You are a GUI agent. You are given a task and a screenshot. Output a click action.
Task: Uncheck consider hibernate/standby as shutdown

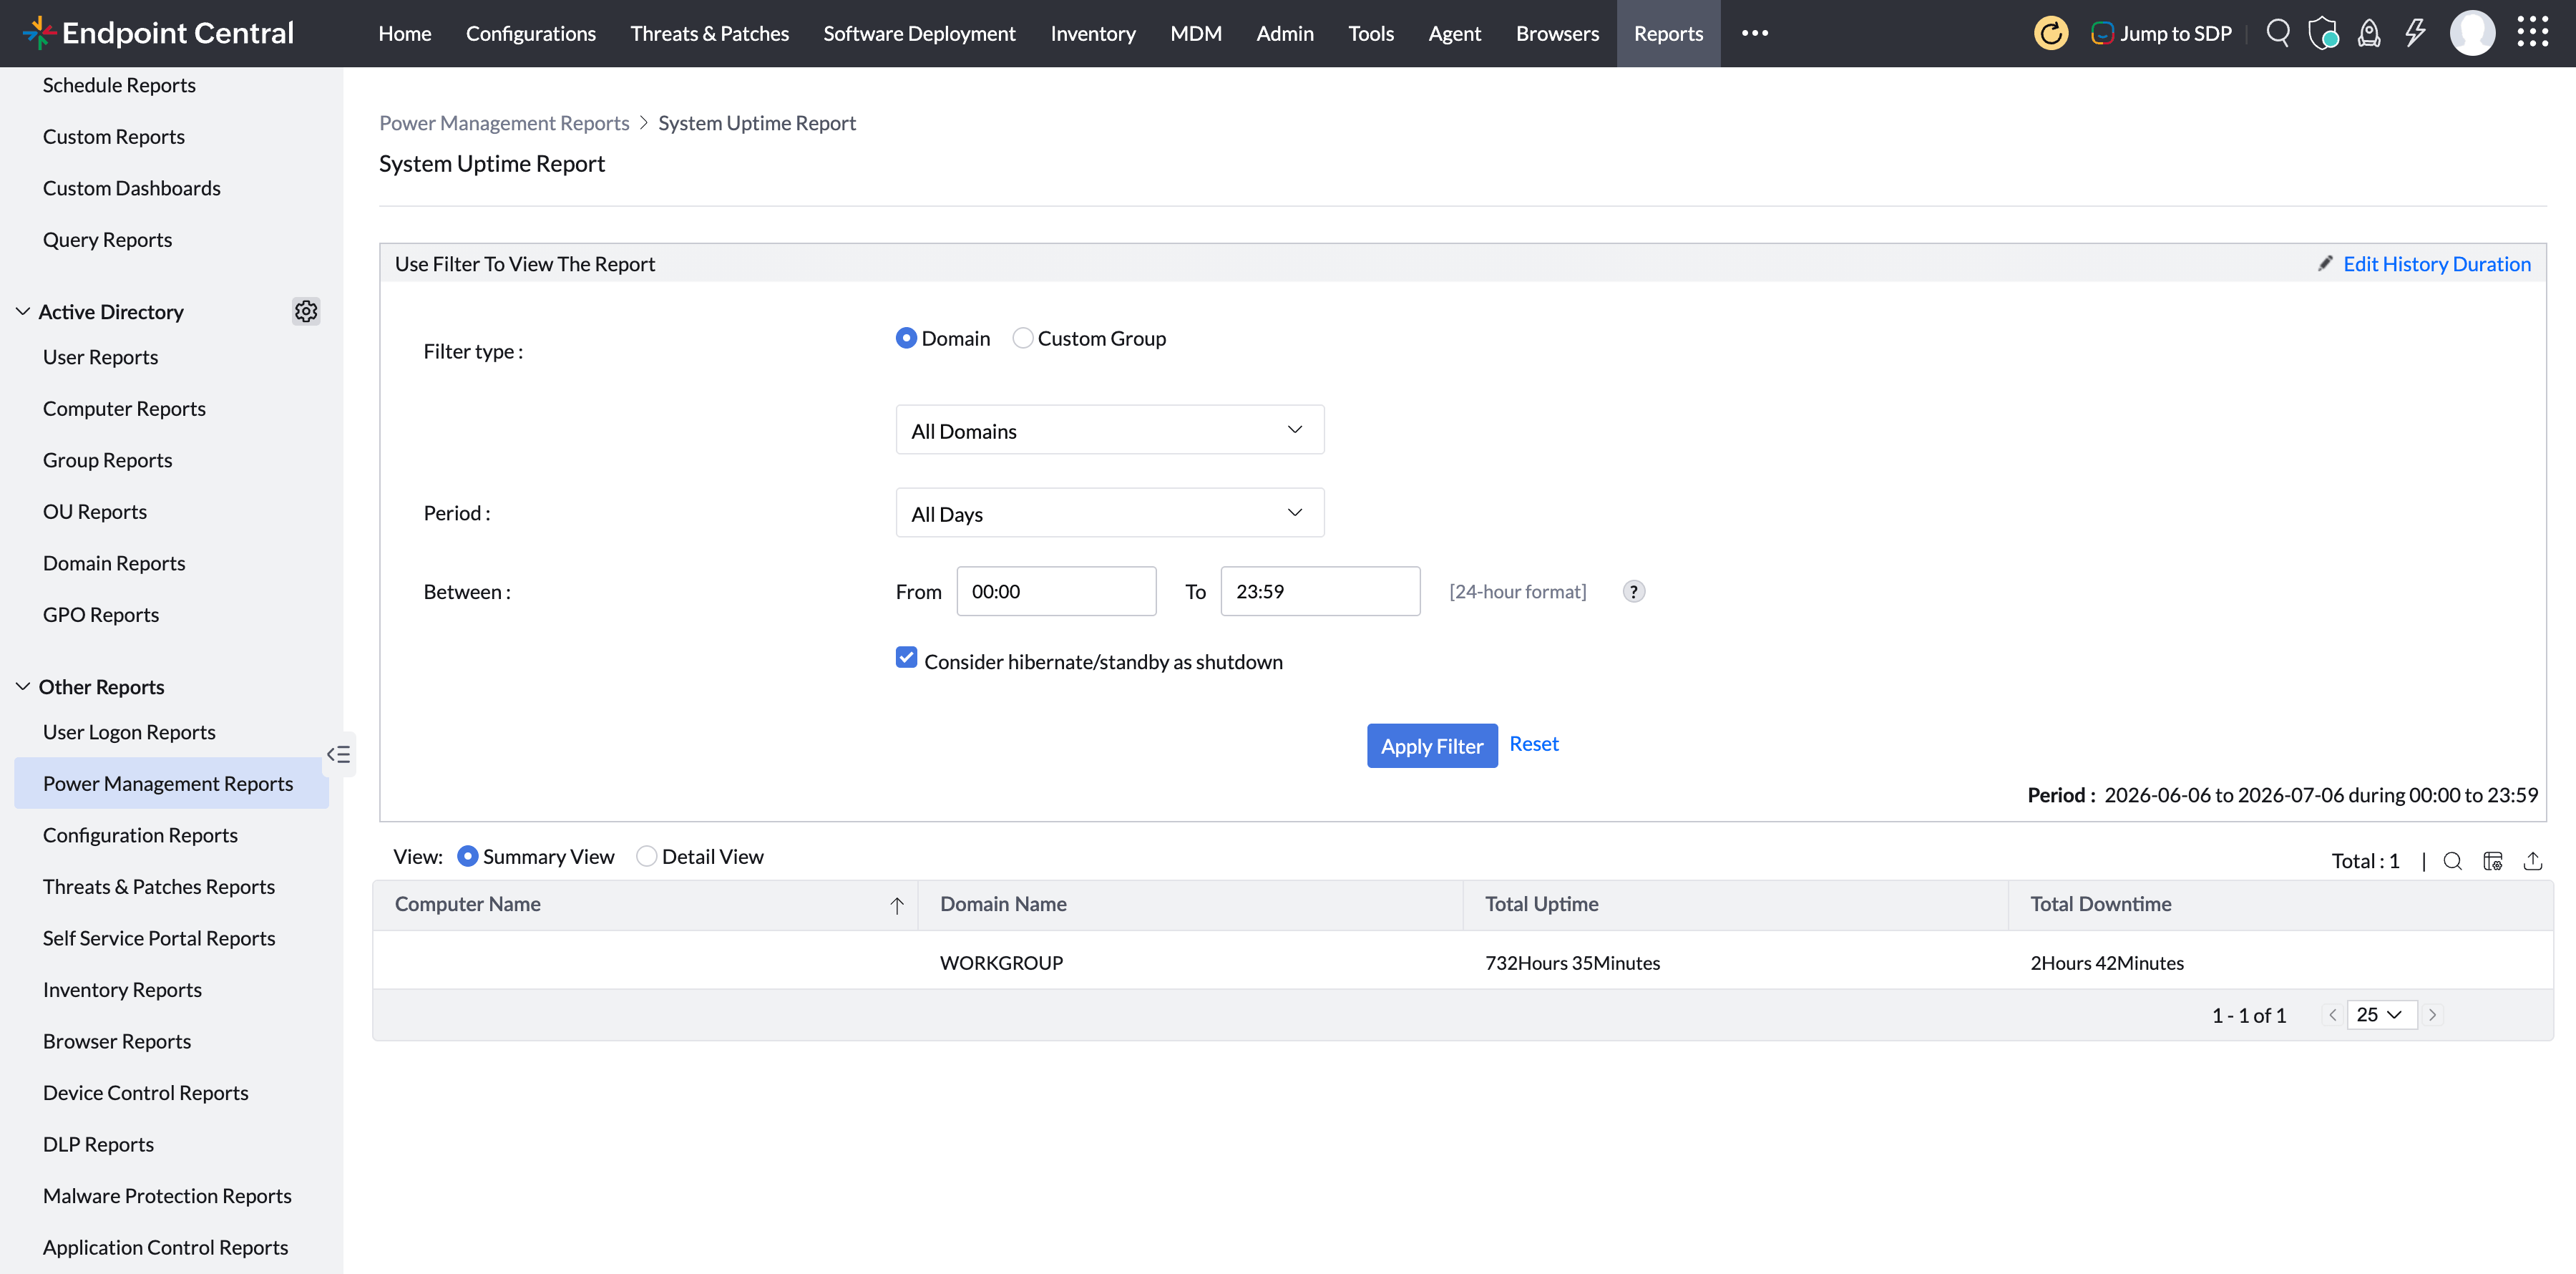[906, 657]
